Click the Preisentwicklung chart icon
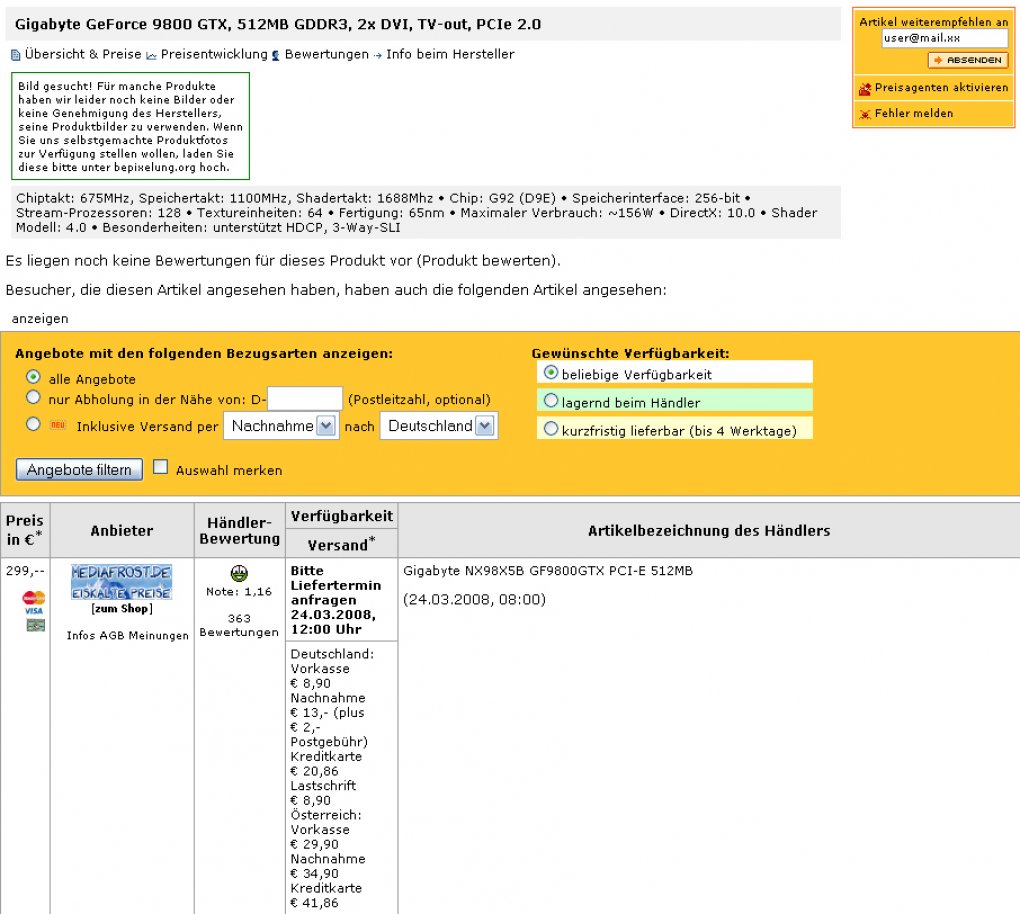Image resolution: width=1020 pixels, height=914 pixels. [152, 55]
